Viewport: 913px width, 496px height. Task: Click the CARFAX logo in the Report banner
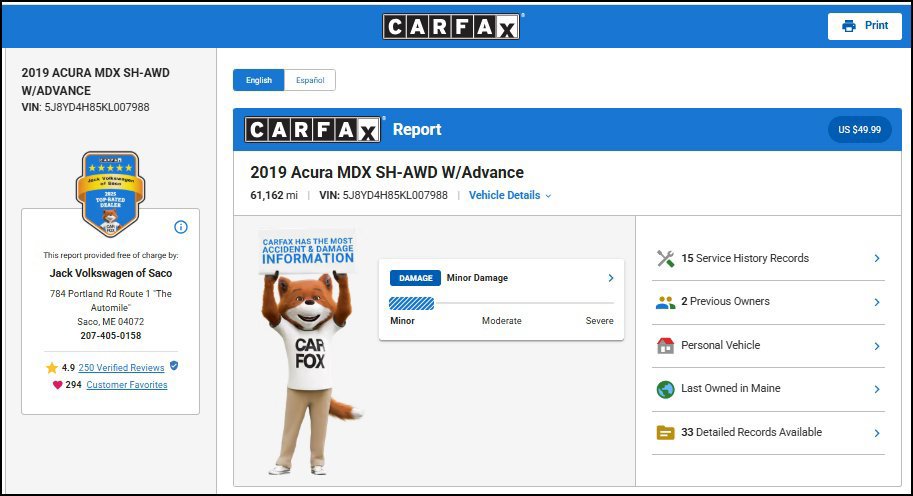tap(313, 129)
